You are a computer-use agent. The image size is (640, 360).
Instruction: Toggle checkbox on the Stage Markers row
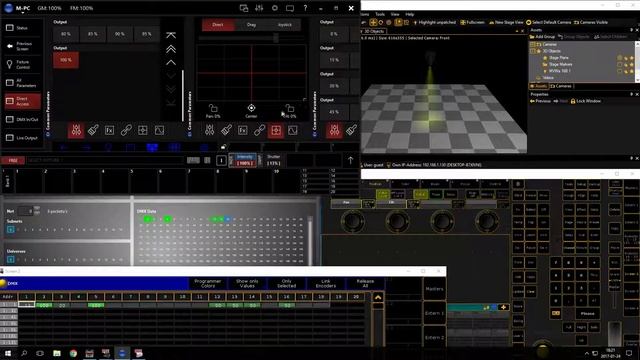click(x=620, y=64)
